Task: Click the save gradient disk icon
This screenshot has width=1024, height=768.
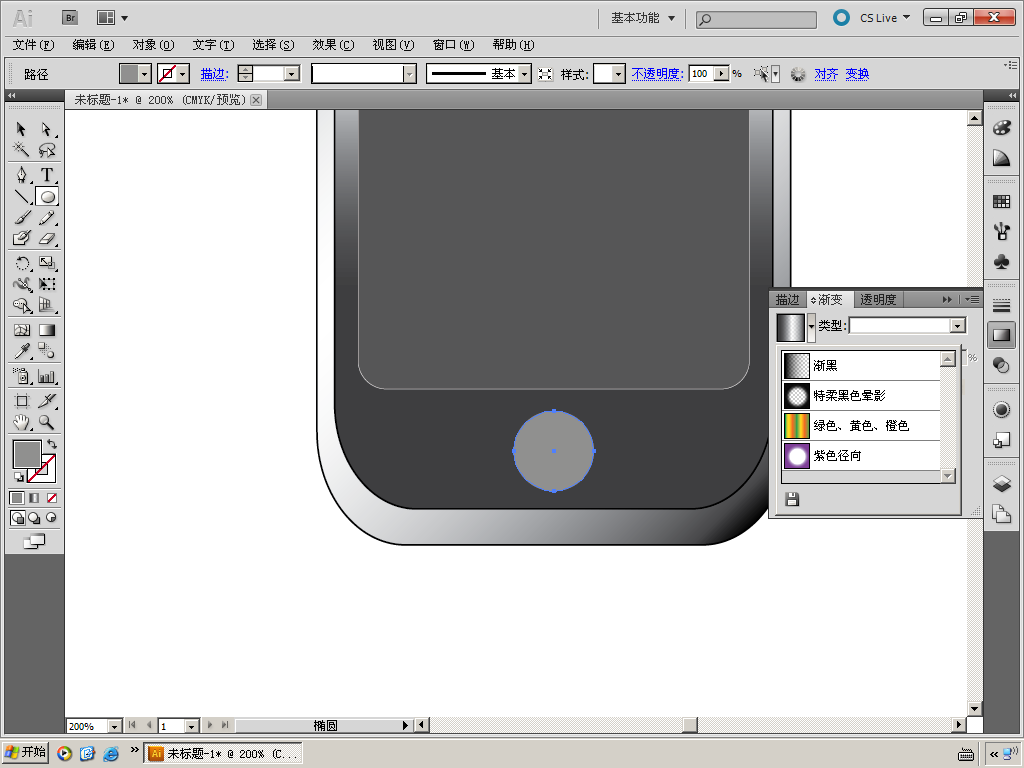Action: pyautogui.click(x=792, y=499)
